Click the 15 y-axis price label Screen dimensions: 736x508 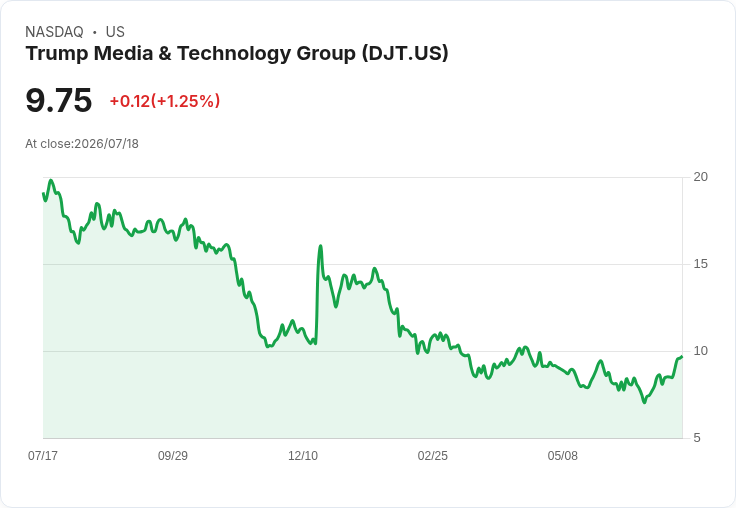pos(700,264)
